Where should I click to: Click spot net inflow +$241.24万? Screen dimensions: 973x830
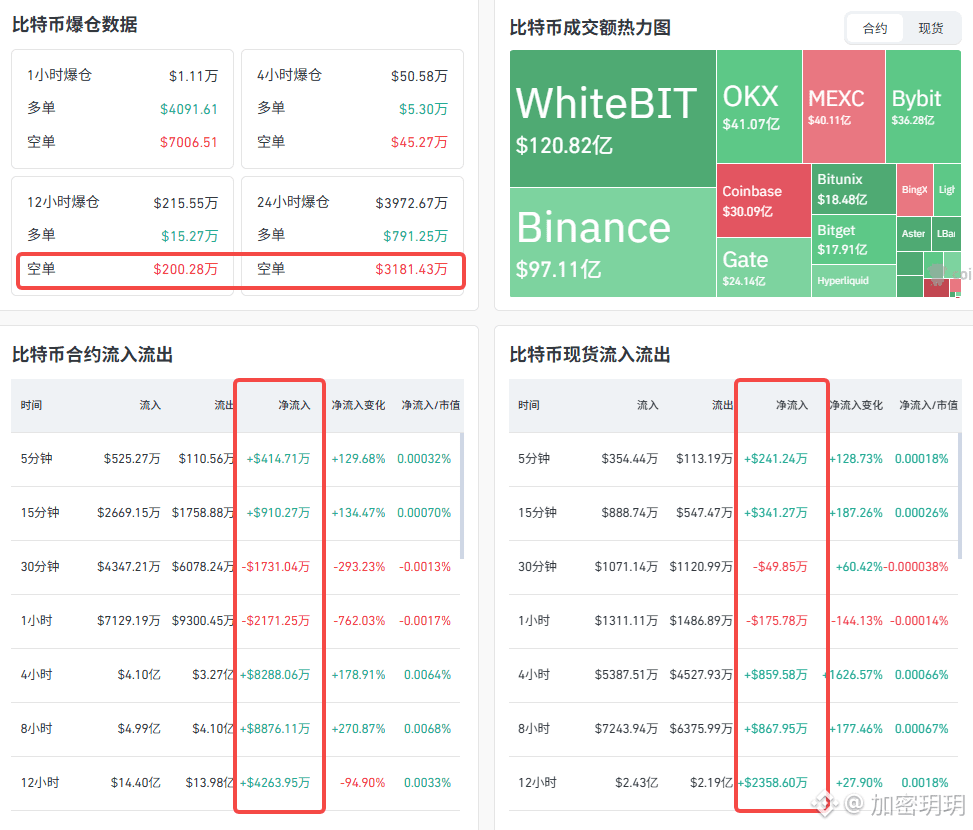pyautogui.click(x=776, y=459)
